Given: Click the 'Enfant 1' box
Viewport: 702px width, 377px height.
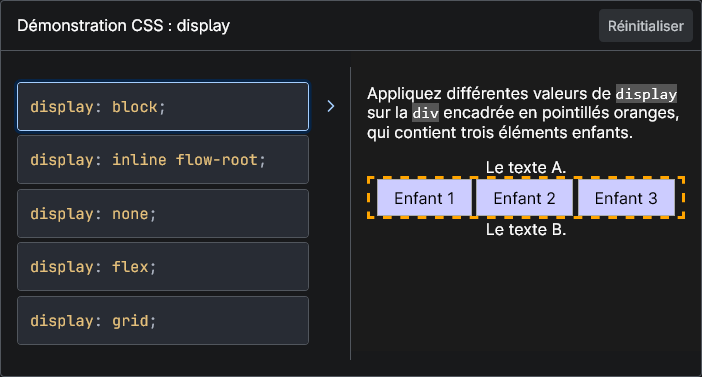Looking at the screenshot, I should (x=424, y=198).
